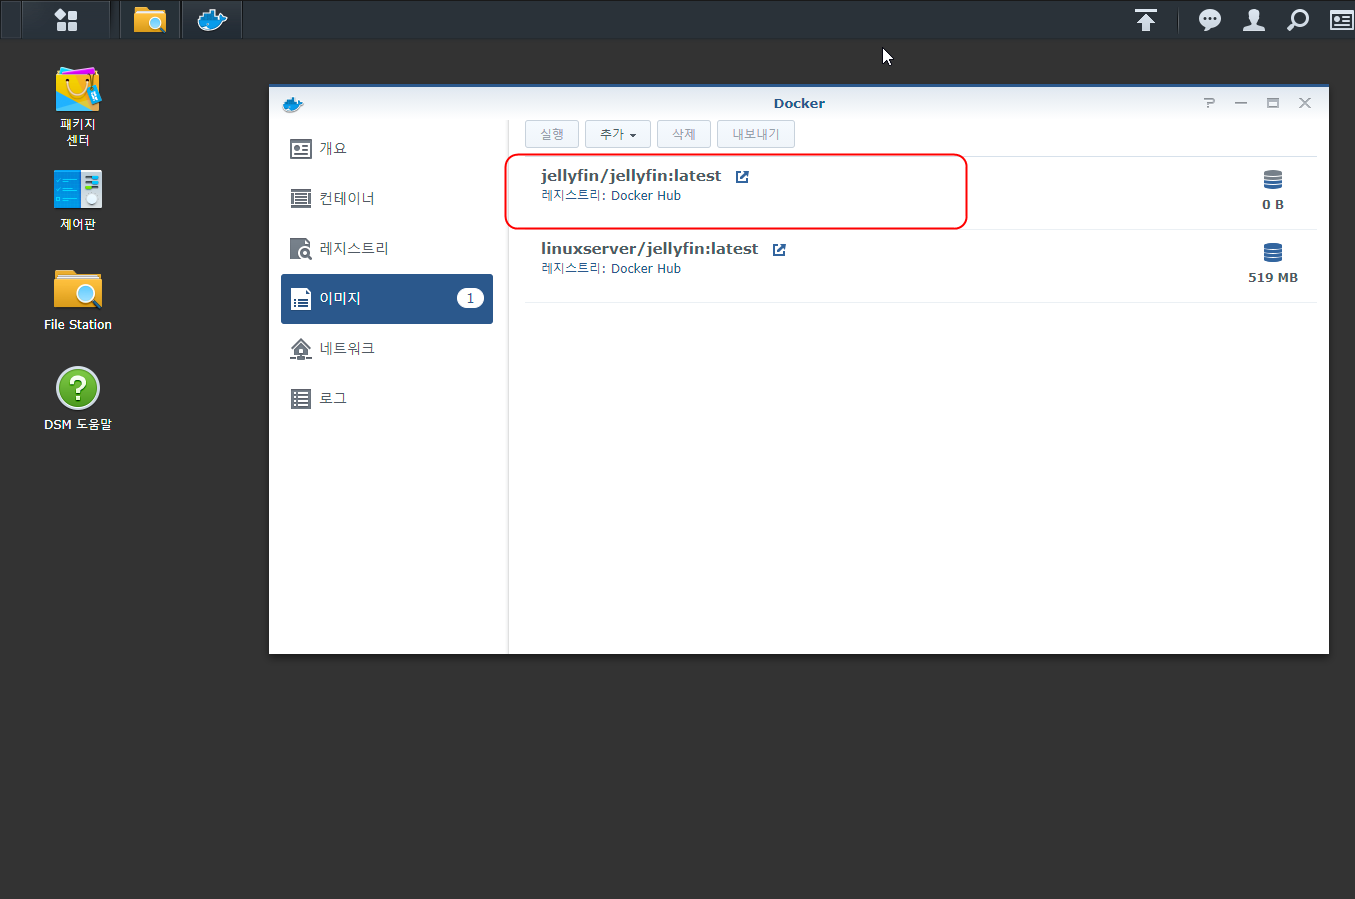
Task: Launch DSM 도움말 from the desktop
Action: [x=77, y=388]
